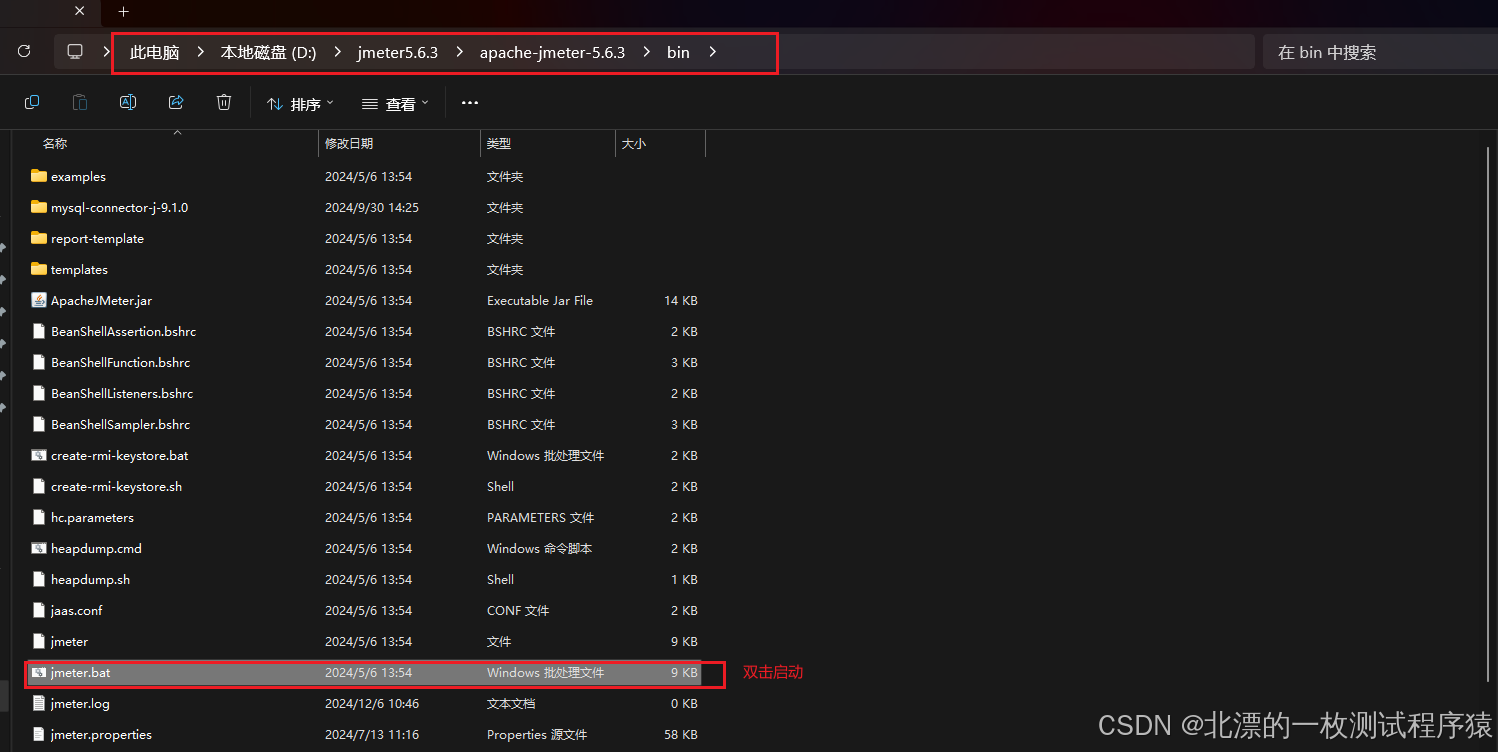This screenshot has height=752, width=1498.
Task: Select the examples folder icon
Action: pyautogui.click(x=39, y=176)
